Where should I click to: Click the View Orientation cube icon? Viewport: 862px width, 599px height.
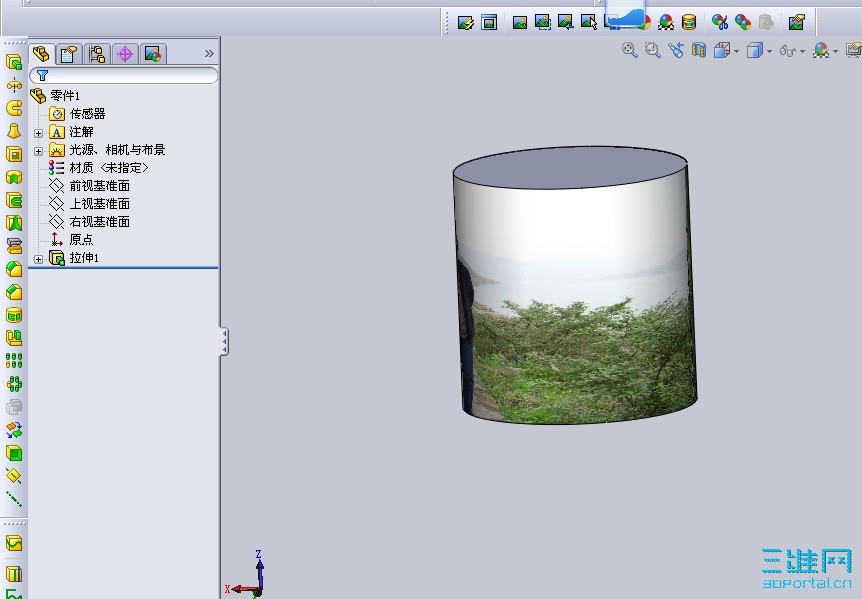(x=722, y=51)
